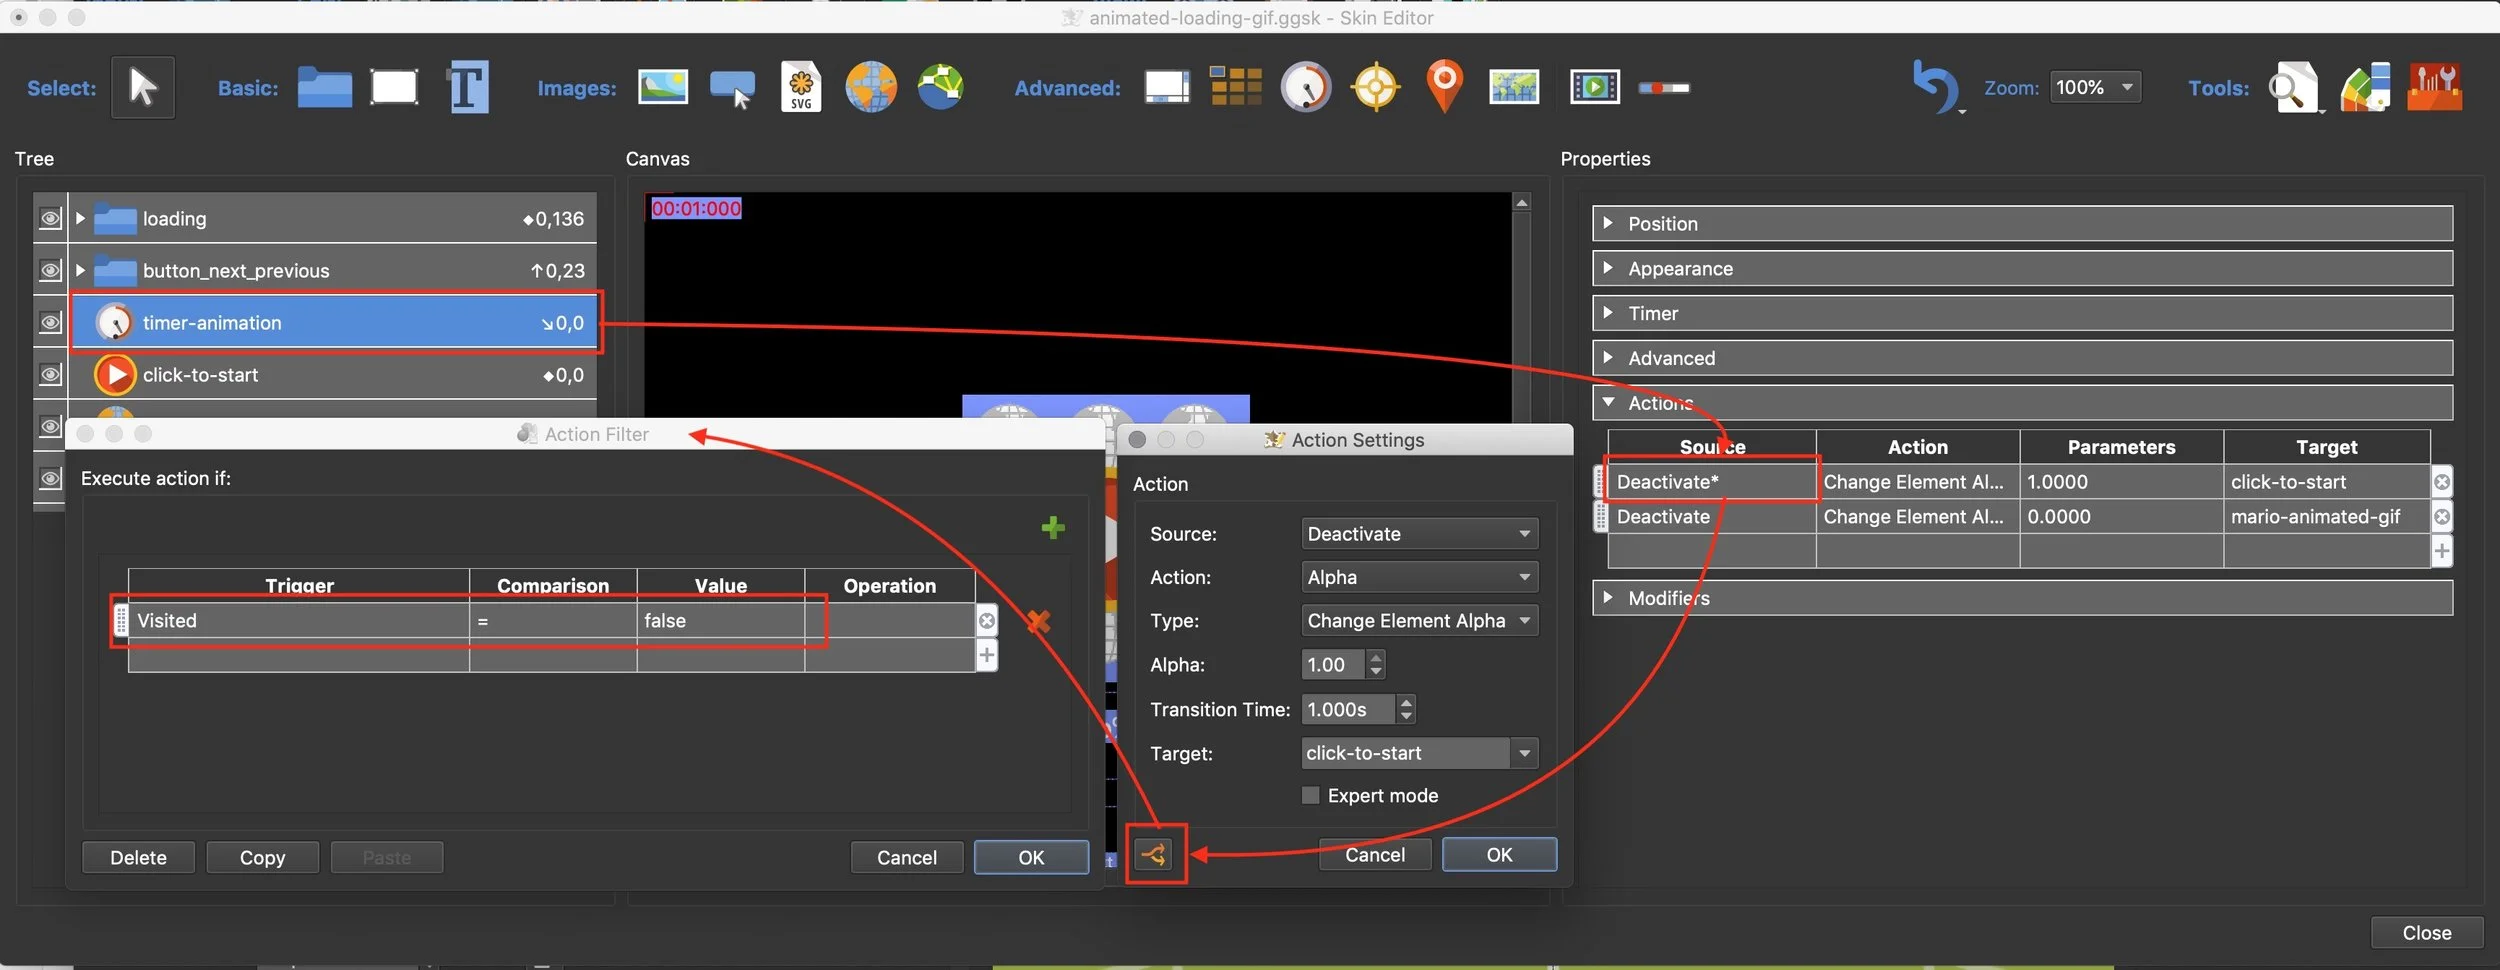Screen dimensions: 2500x970
Task: Open the Action Alpha dropdown
Action: (1419, 577)
